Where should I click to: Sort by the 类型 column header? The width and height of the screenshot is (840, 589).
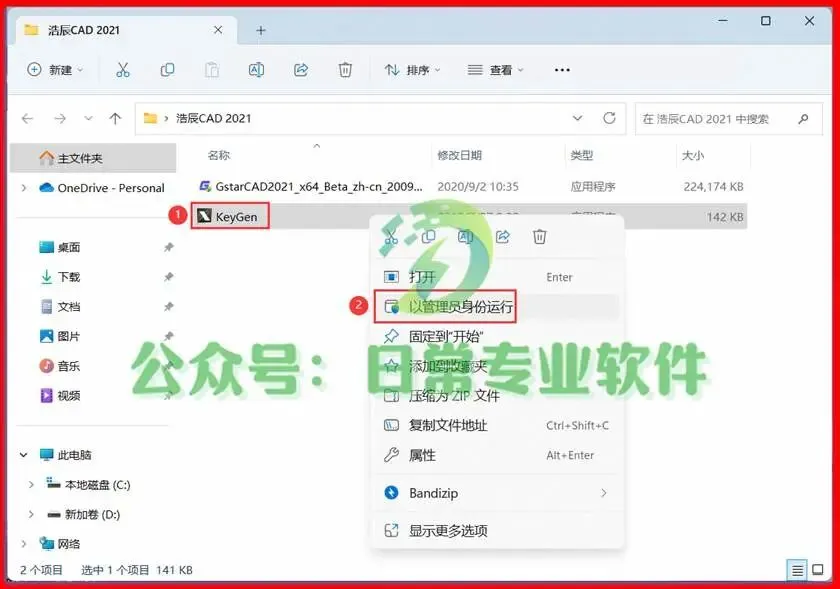582,155
